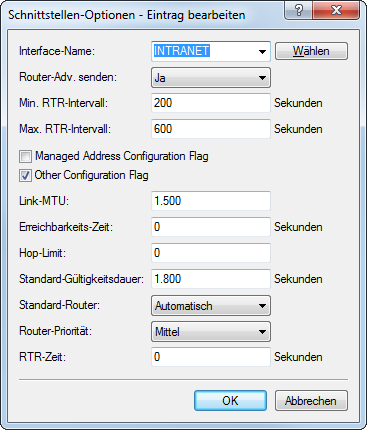Image resolution: width=367 pixels, height=430 pixels.
Task: Expand the Router-Priorität dropdown
Action: (x=211, y=332)
